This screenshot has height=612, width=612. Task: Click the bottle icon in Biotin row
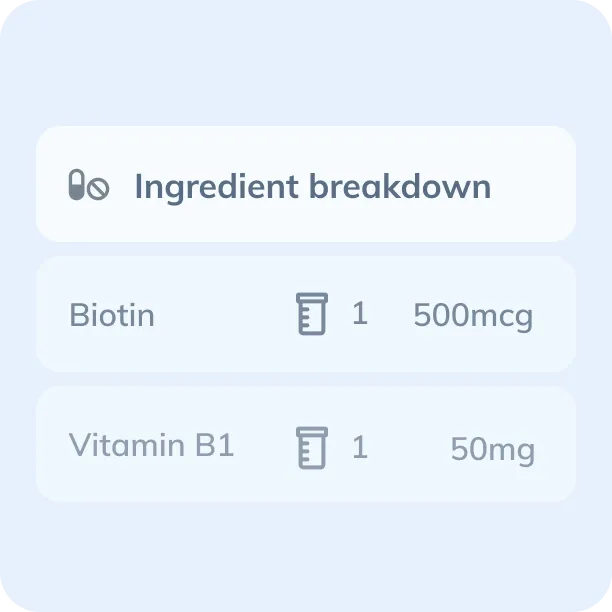pos(313,315)
